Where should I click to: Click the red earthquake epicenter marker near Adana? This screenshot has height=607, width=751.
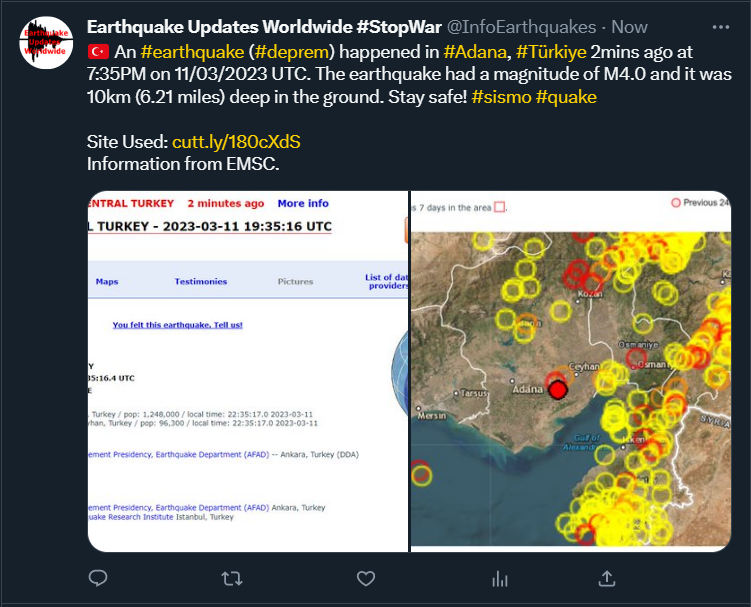pos(558,388)
